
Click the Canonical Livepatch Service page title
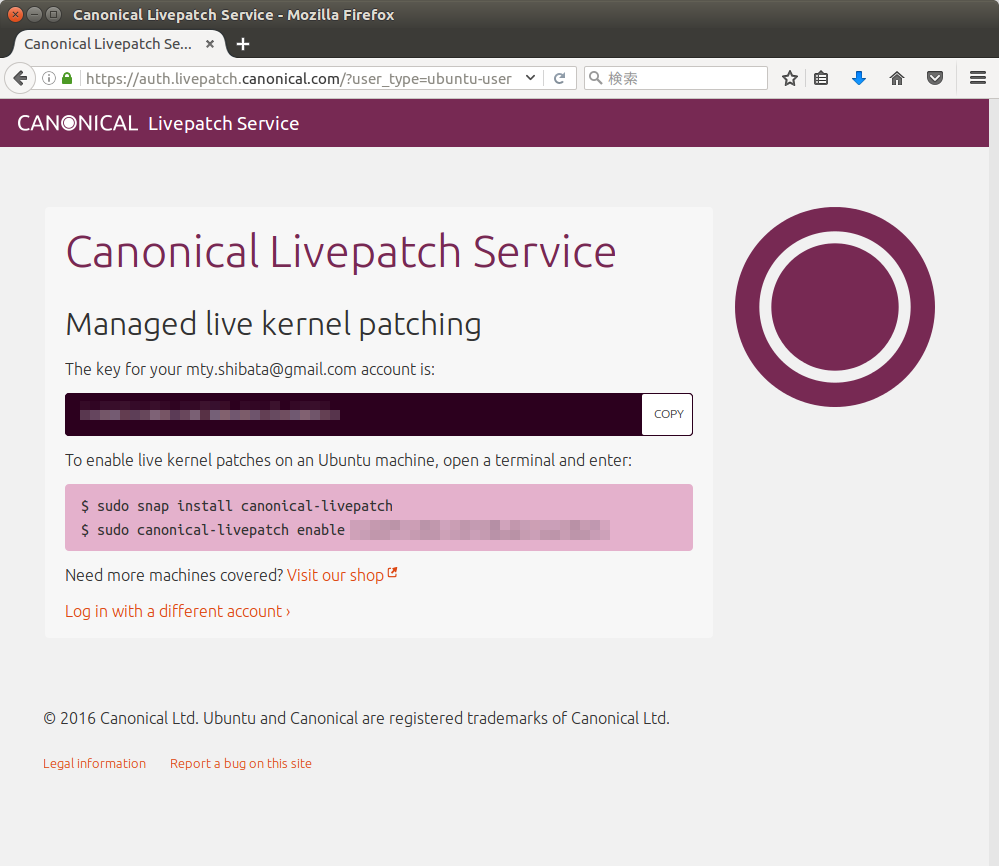point(341,252)
